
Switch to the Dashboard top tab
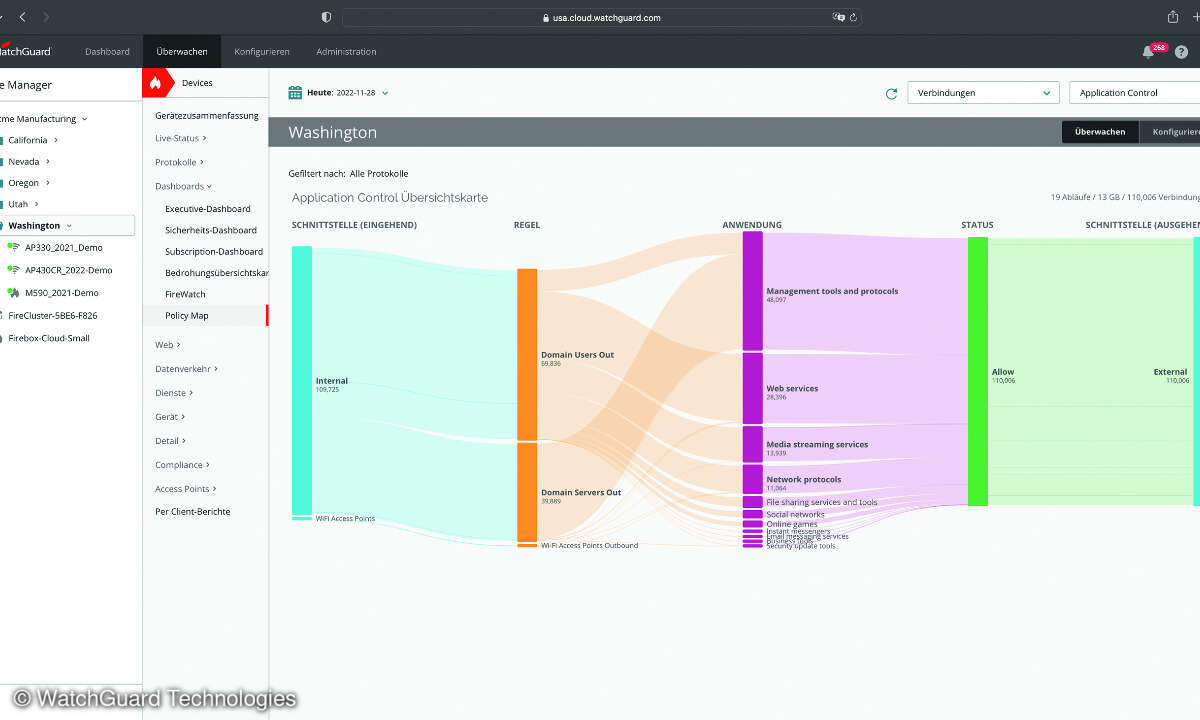[x=107, y=52]
